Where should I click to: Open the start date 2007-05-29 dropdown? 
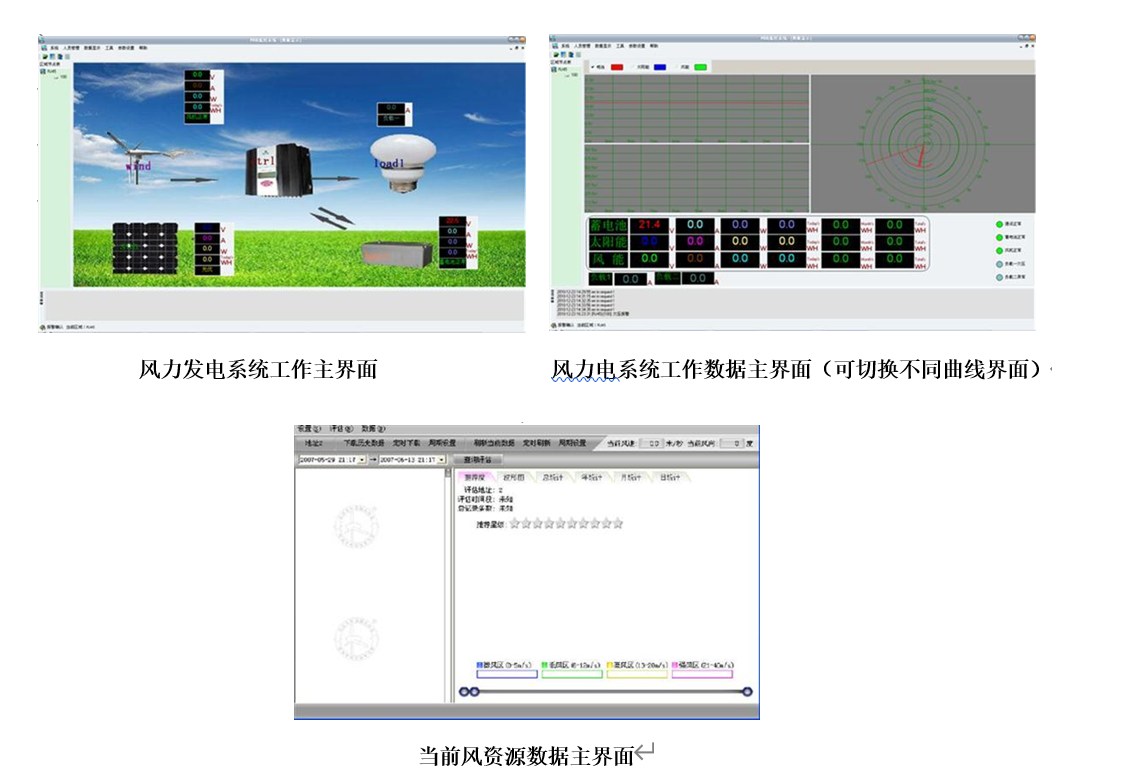(x=362, y=460)
